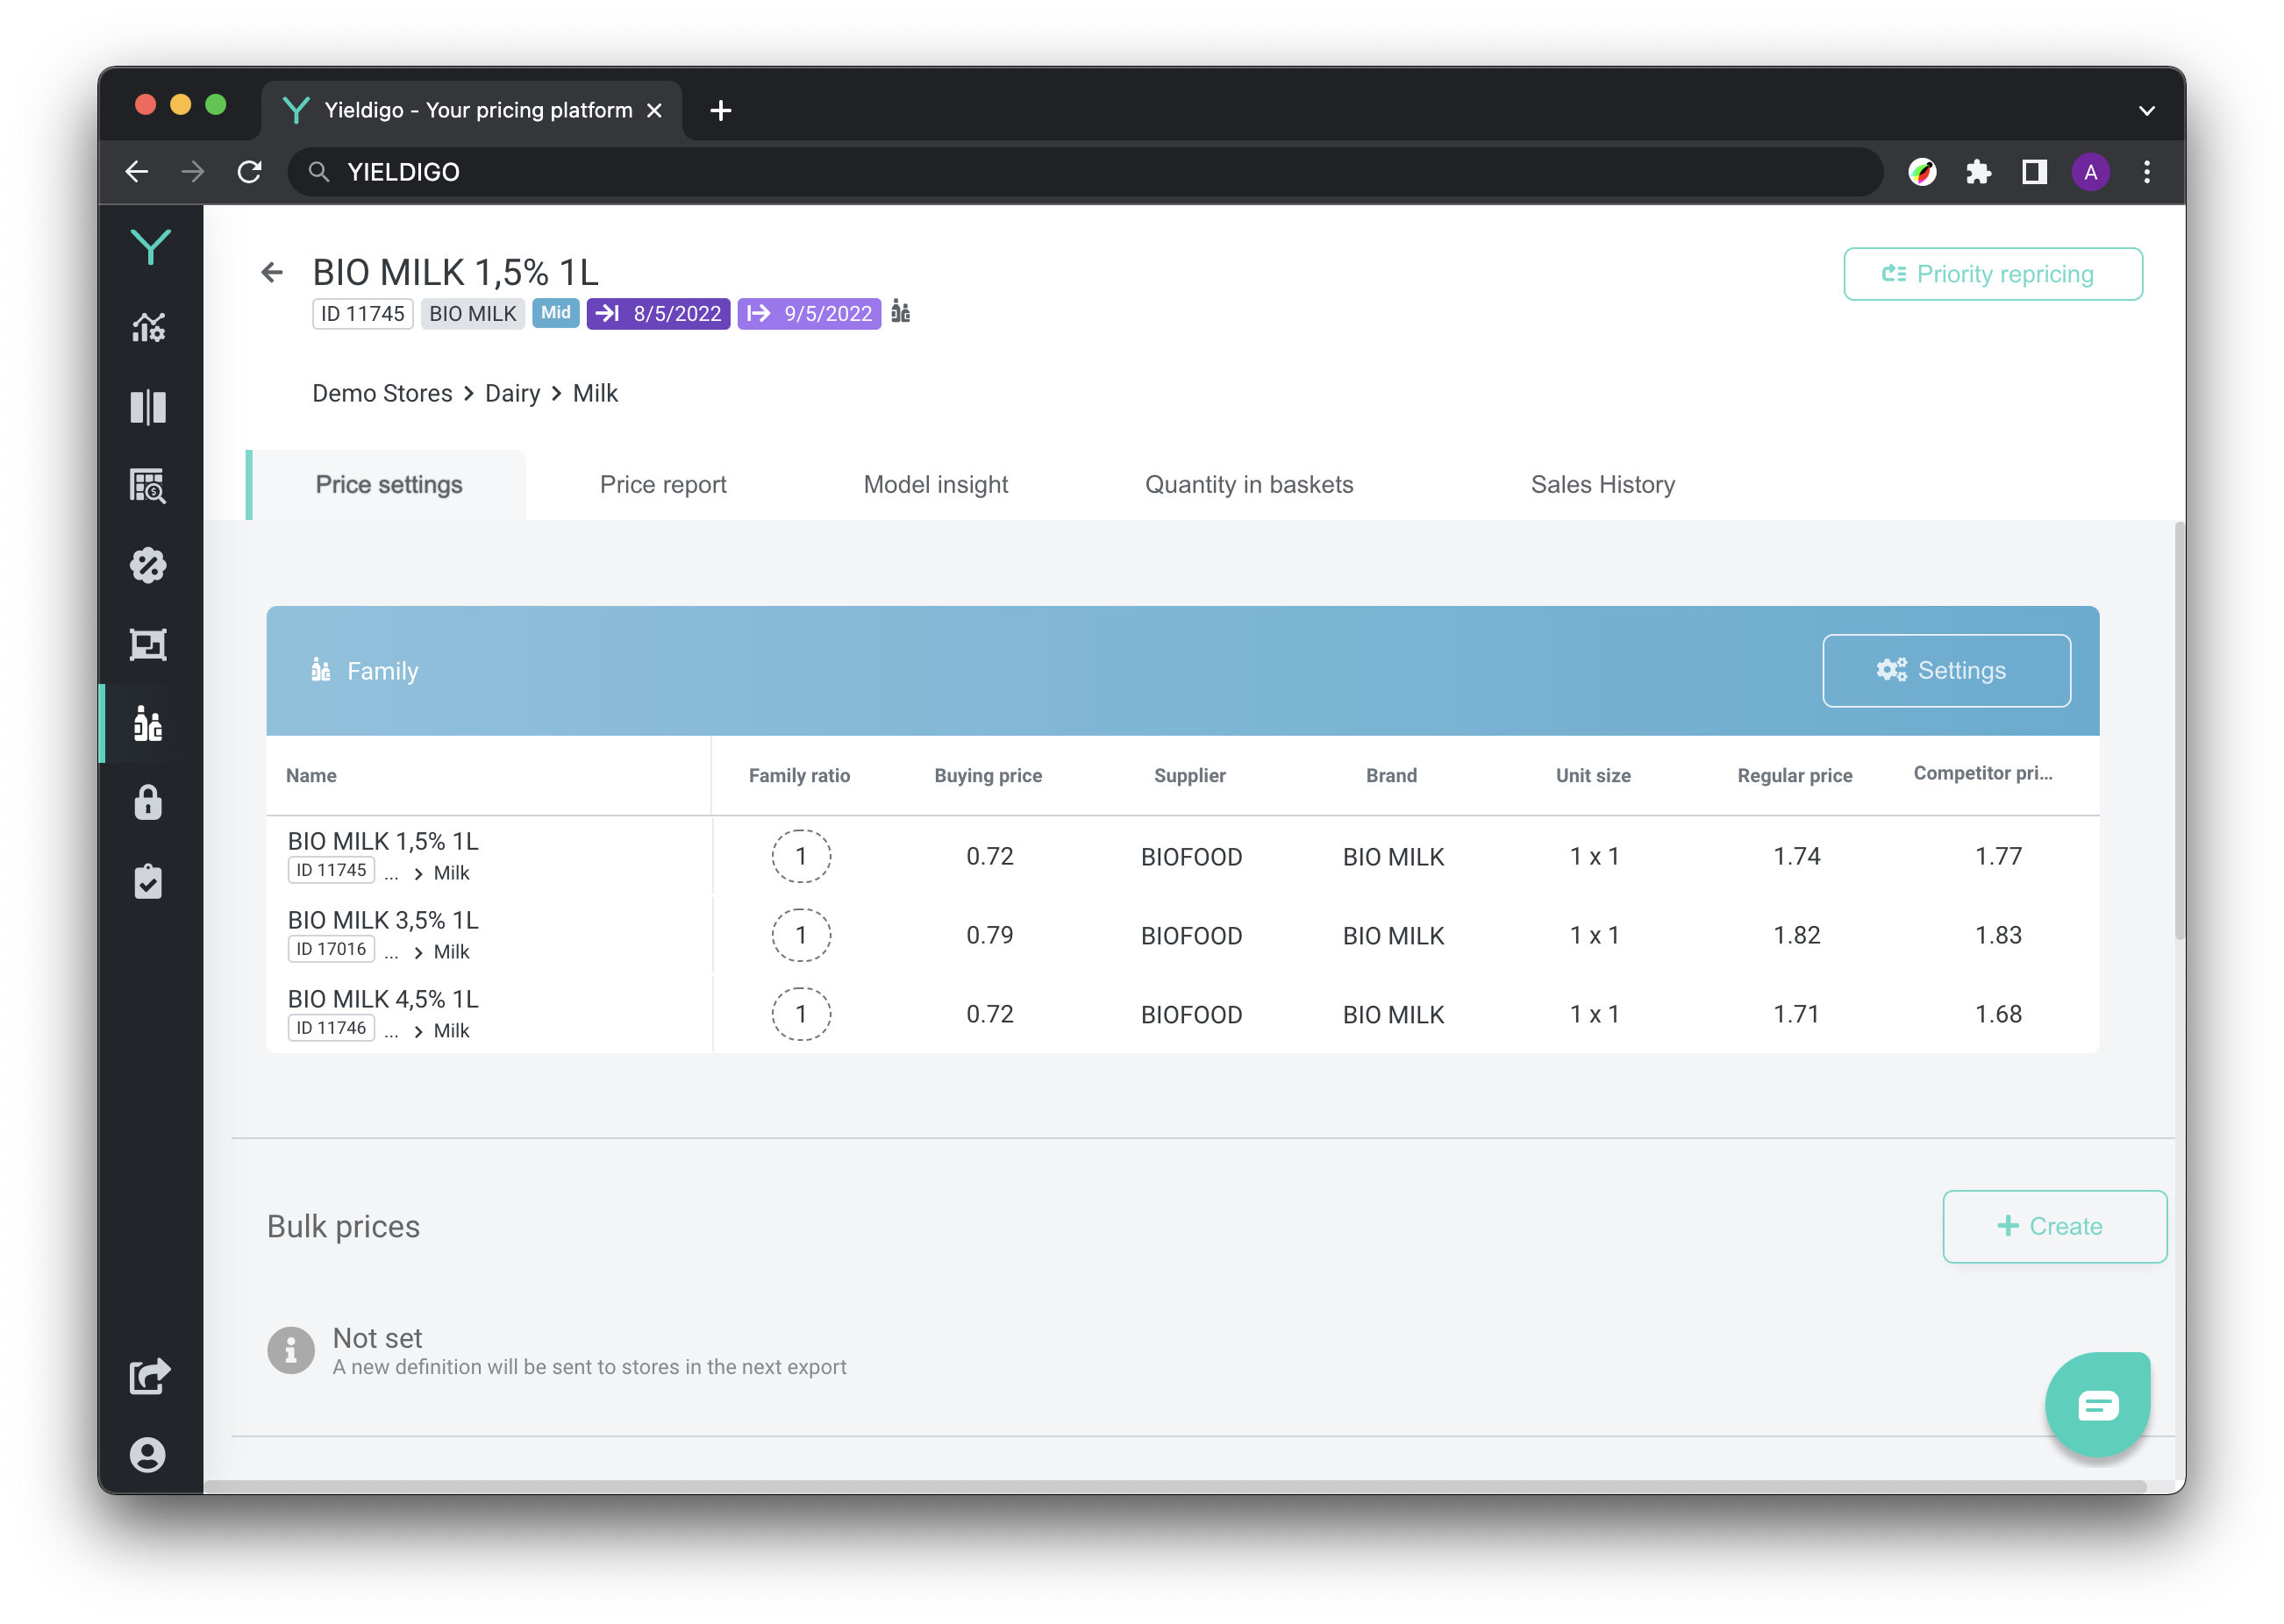2284x1624 pixels.
Task: Click the Brand column header
Action: (1391, 775)
